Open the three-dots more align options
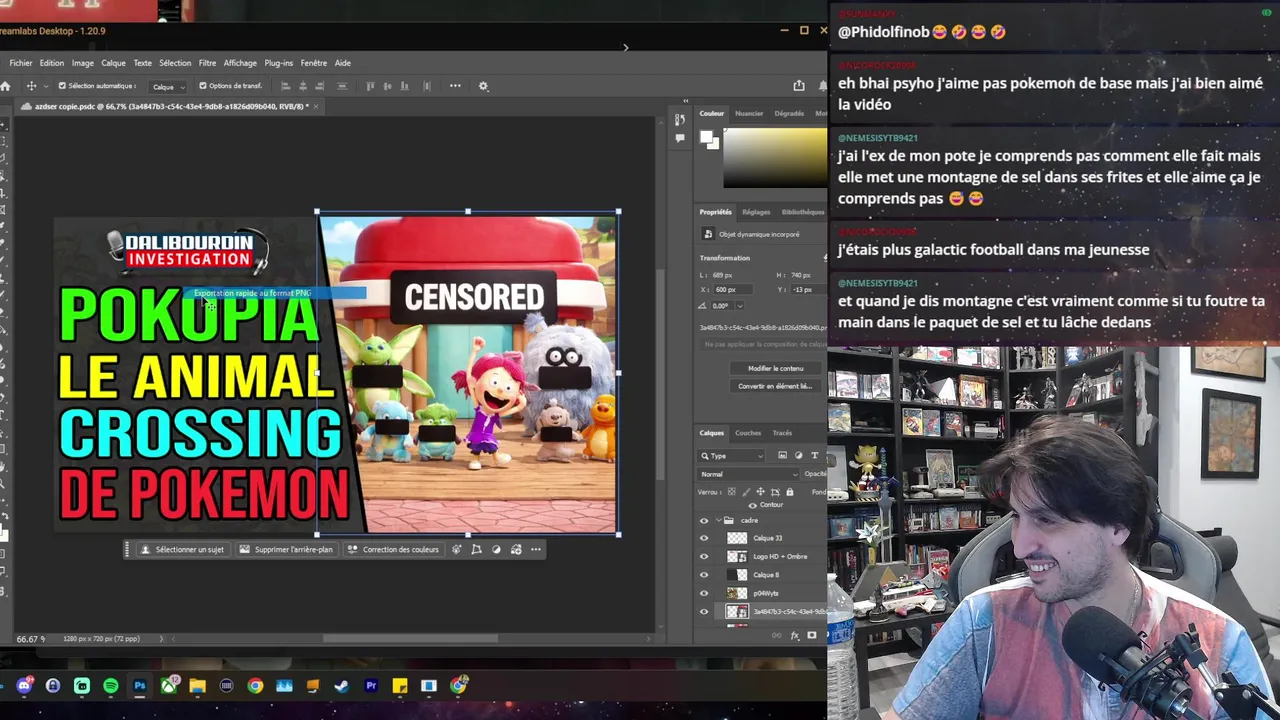 (455, 86)
